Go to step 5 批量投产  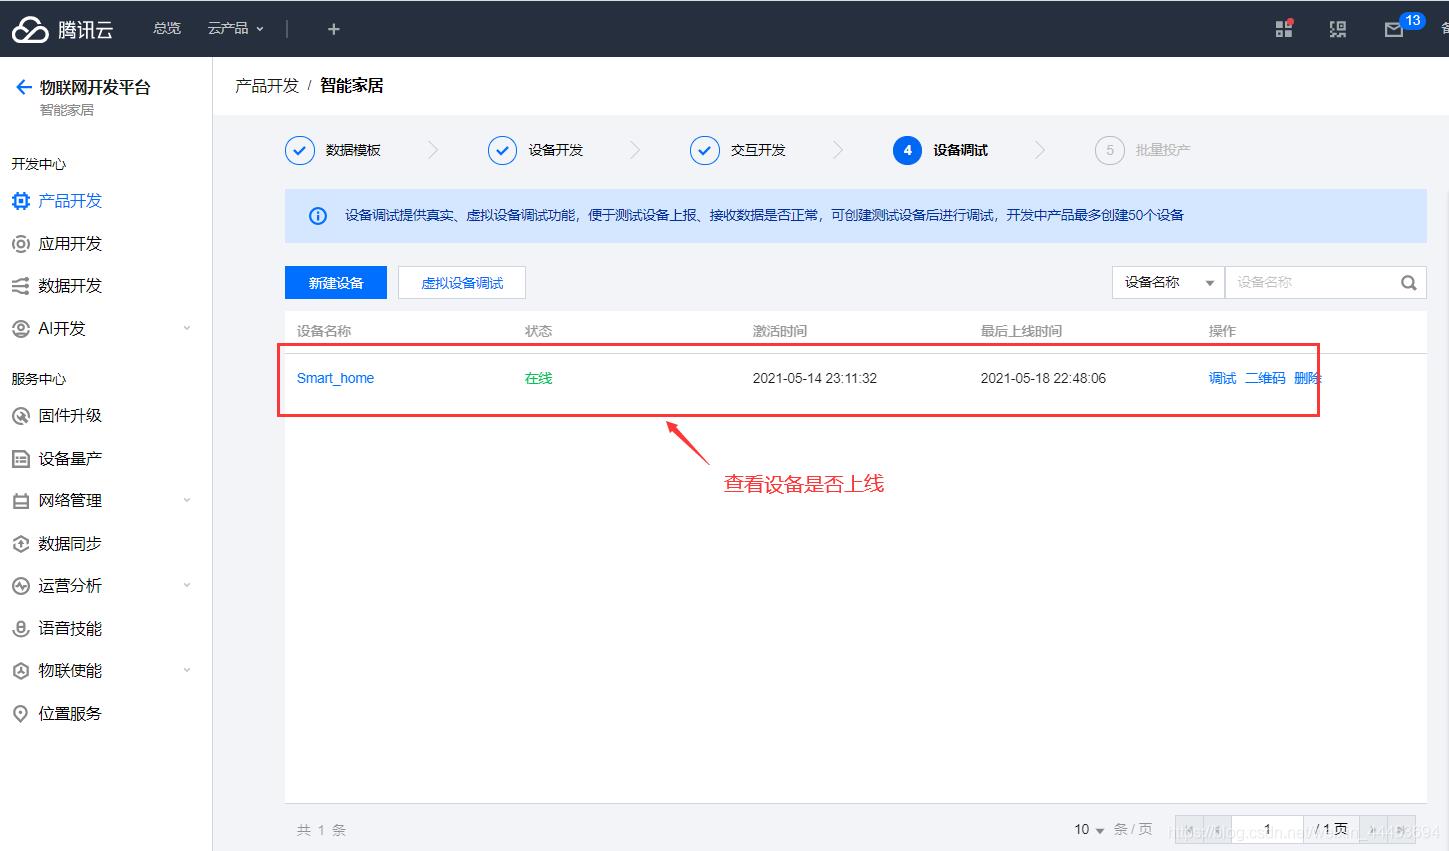pyautogui.click(x=1143, y=151)
